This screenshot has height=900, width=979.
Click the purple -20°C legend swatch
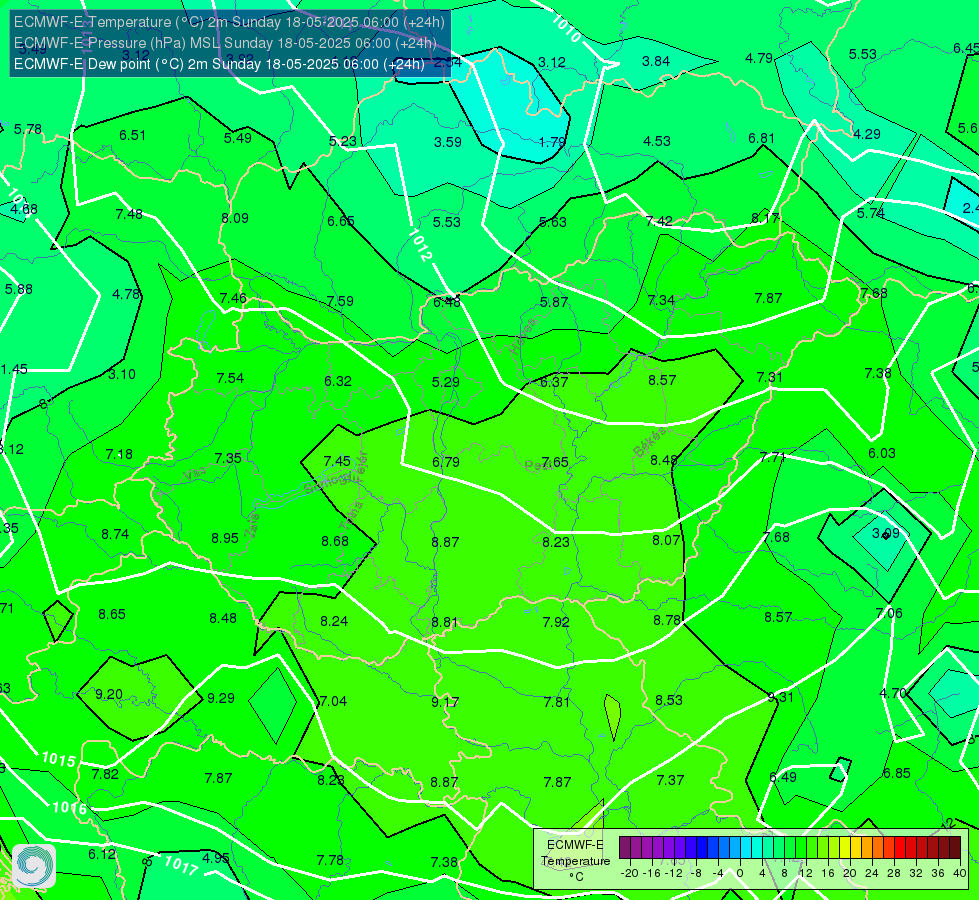[626, 848]
